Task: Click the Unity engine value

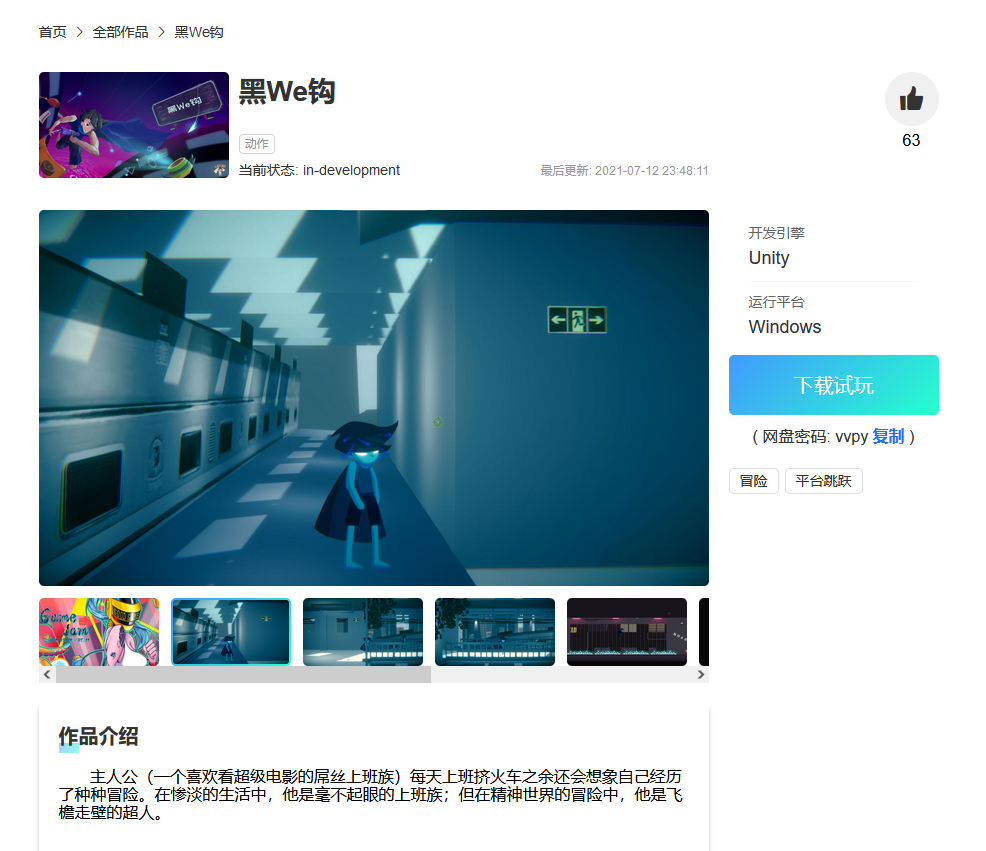Action: click(769, 258)
